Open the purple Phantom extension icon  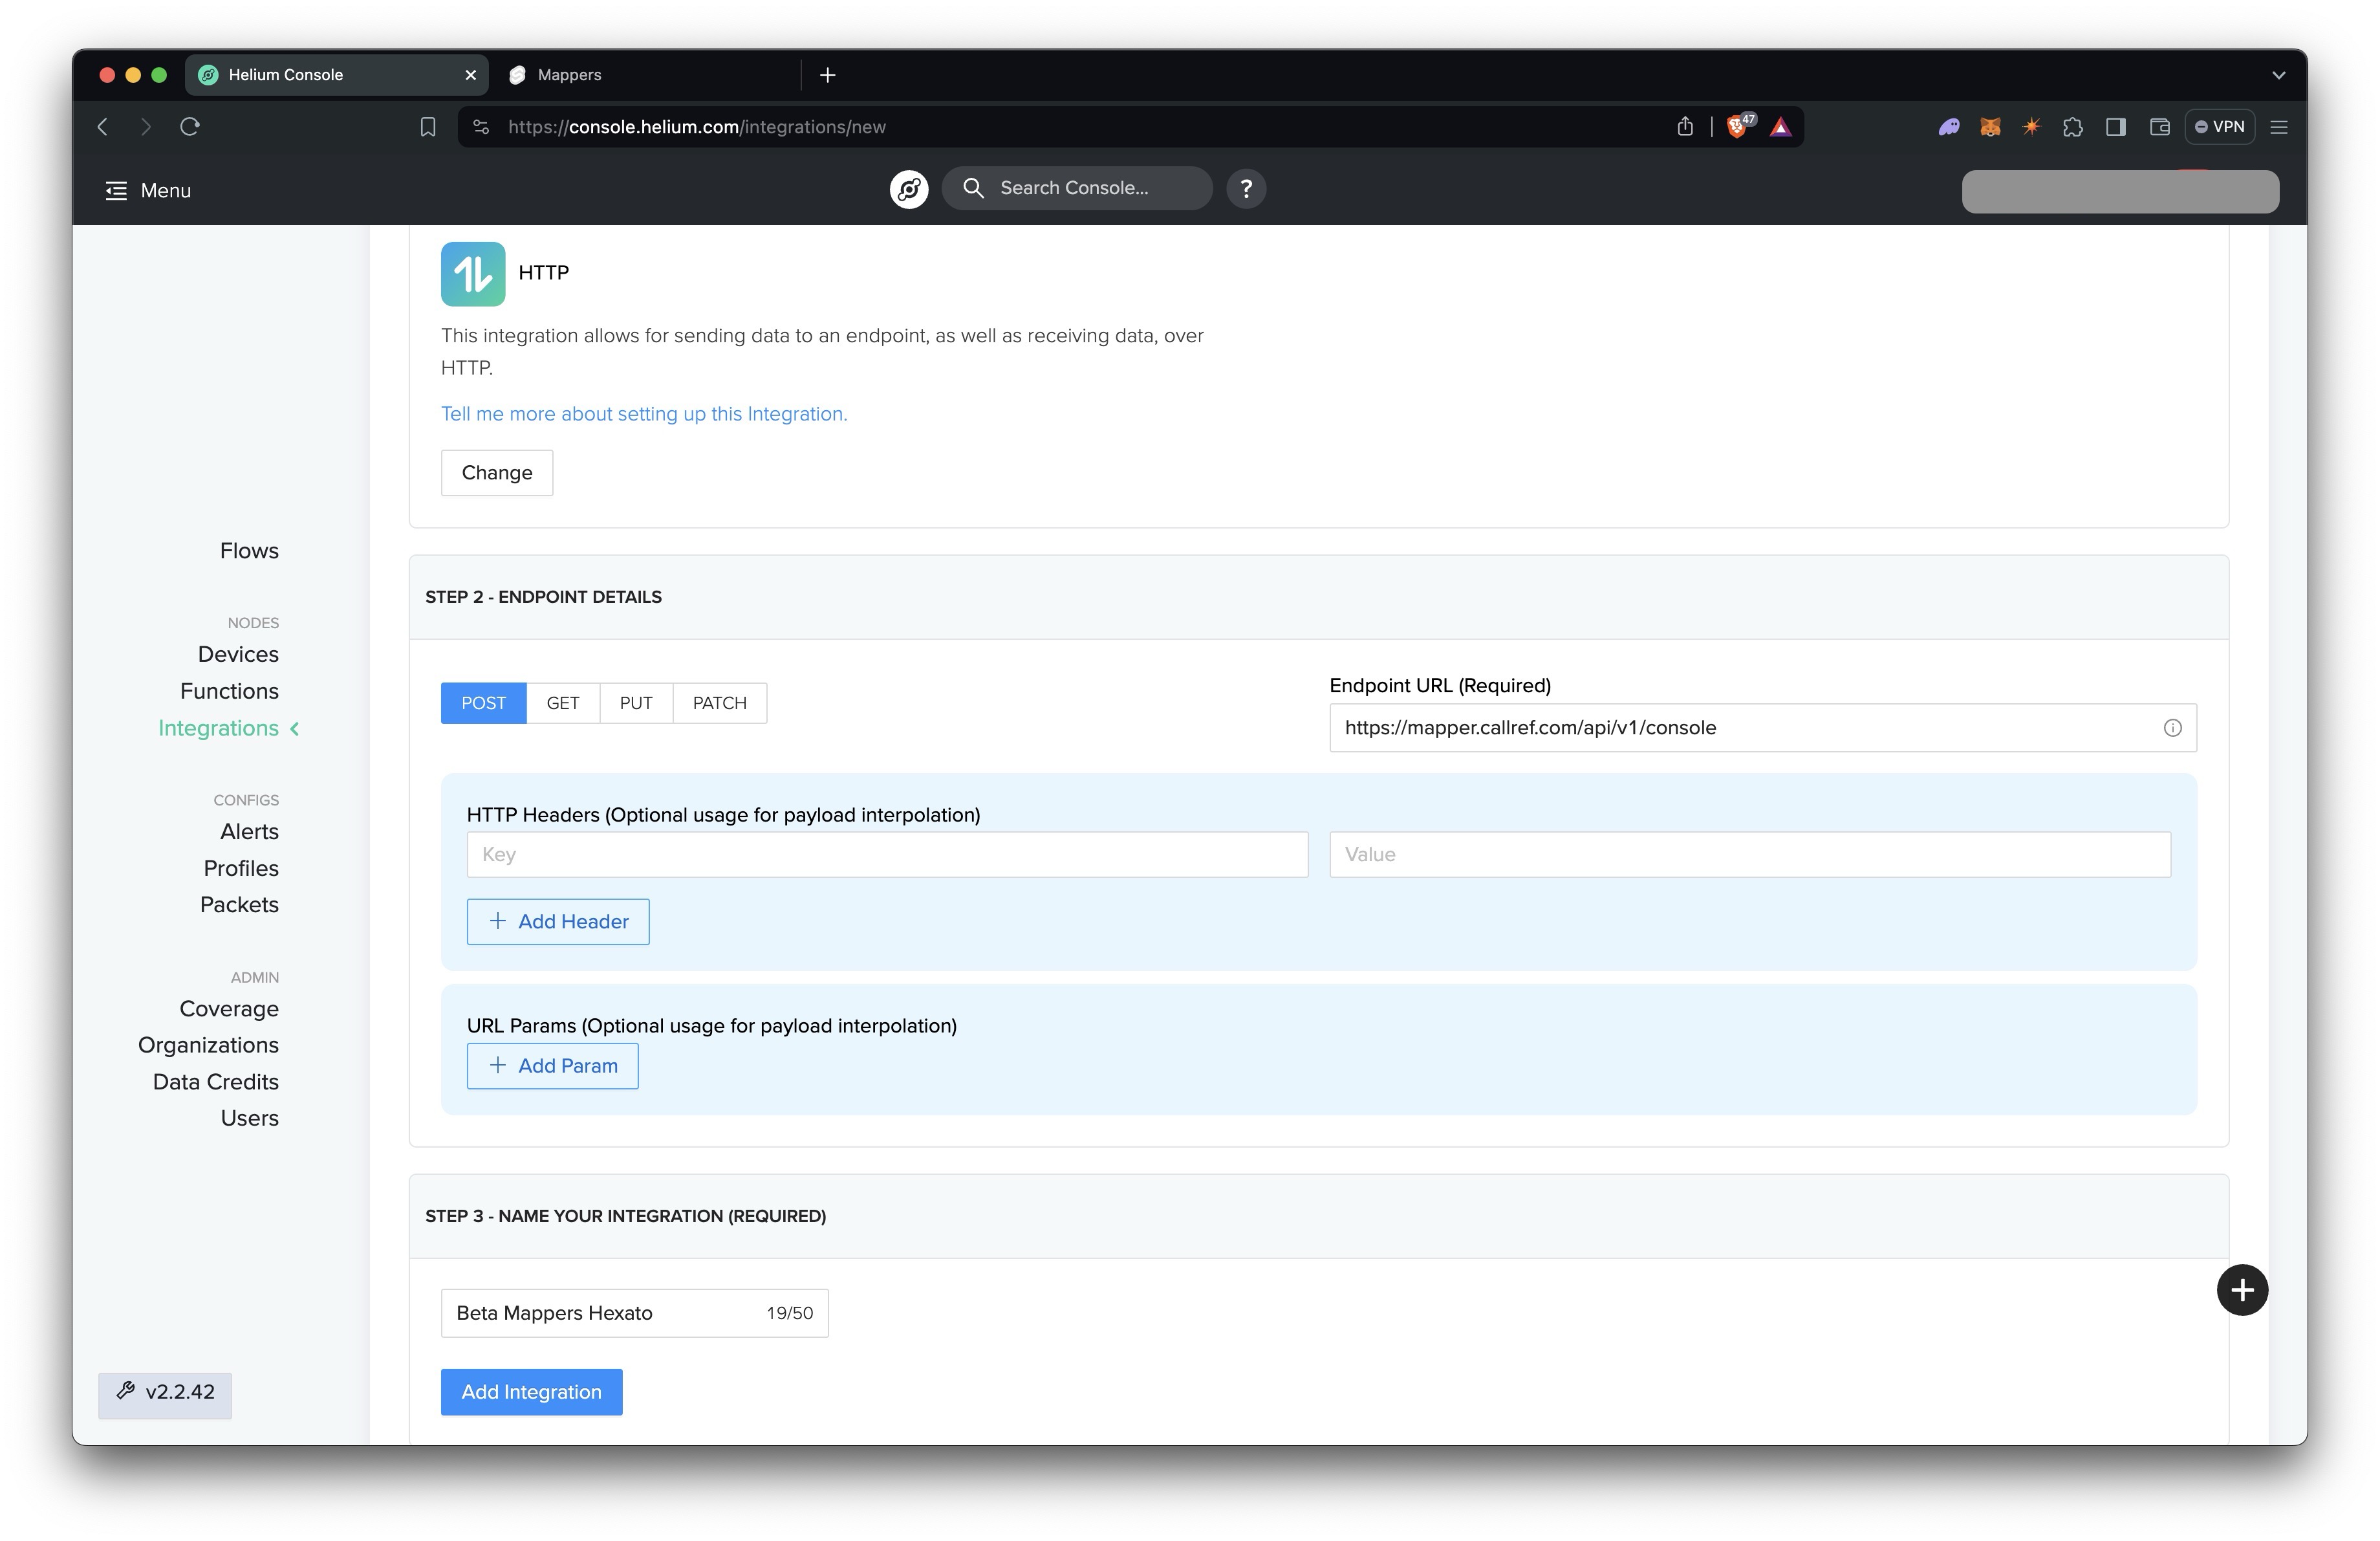click(1948, 127)
